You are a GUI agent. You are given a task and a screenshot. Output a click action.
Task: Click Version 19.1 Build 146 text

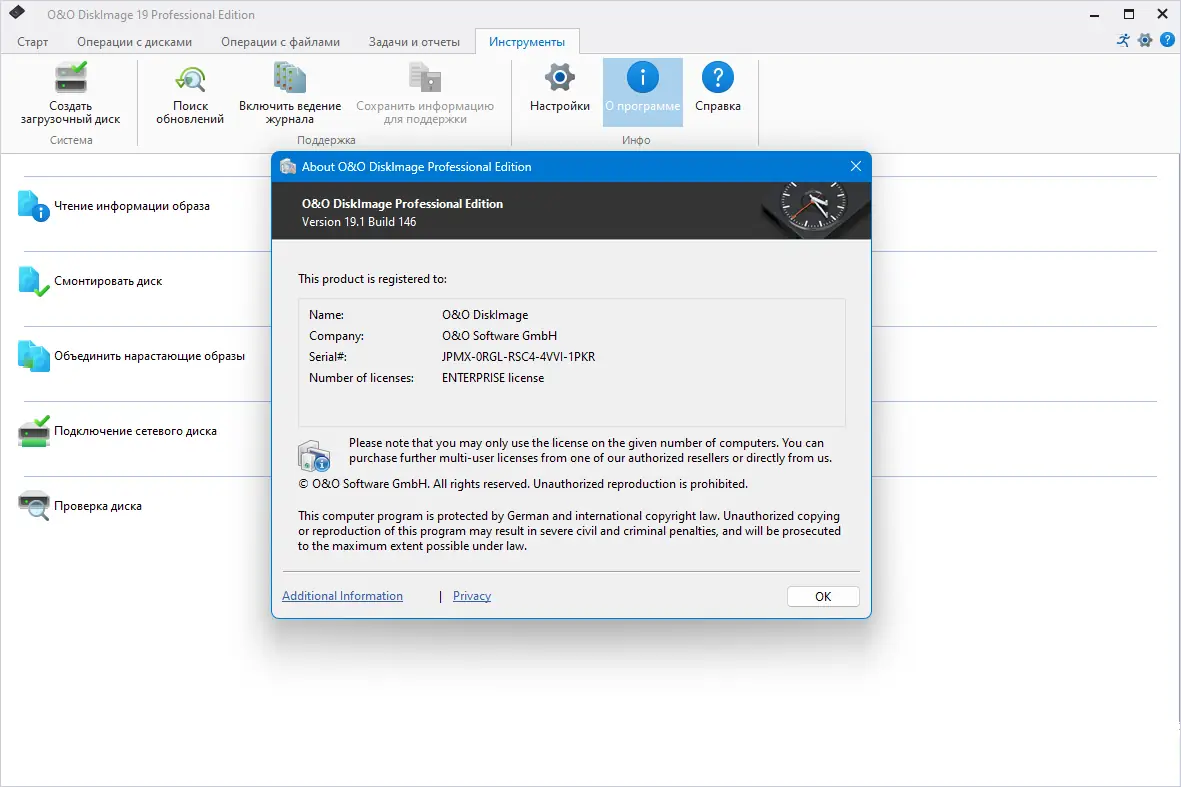click(359, 222)
